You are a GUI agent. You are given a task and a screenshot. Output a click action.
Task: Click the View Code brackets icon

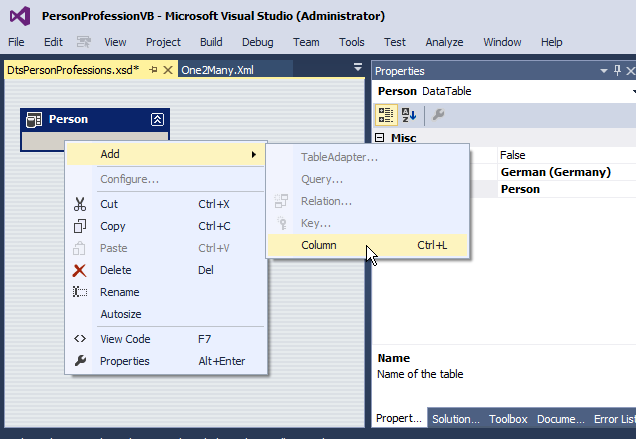pyautogui.click(x=80, y=339)
